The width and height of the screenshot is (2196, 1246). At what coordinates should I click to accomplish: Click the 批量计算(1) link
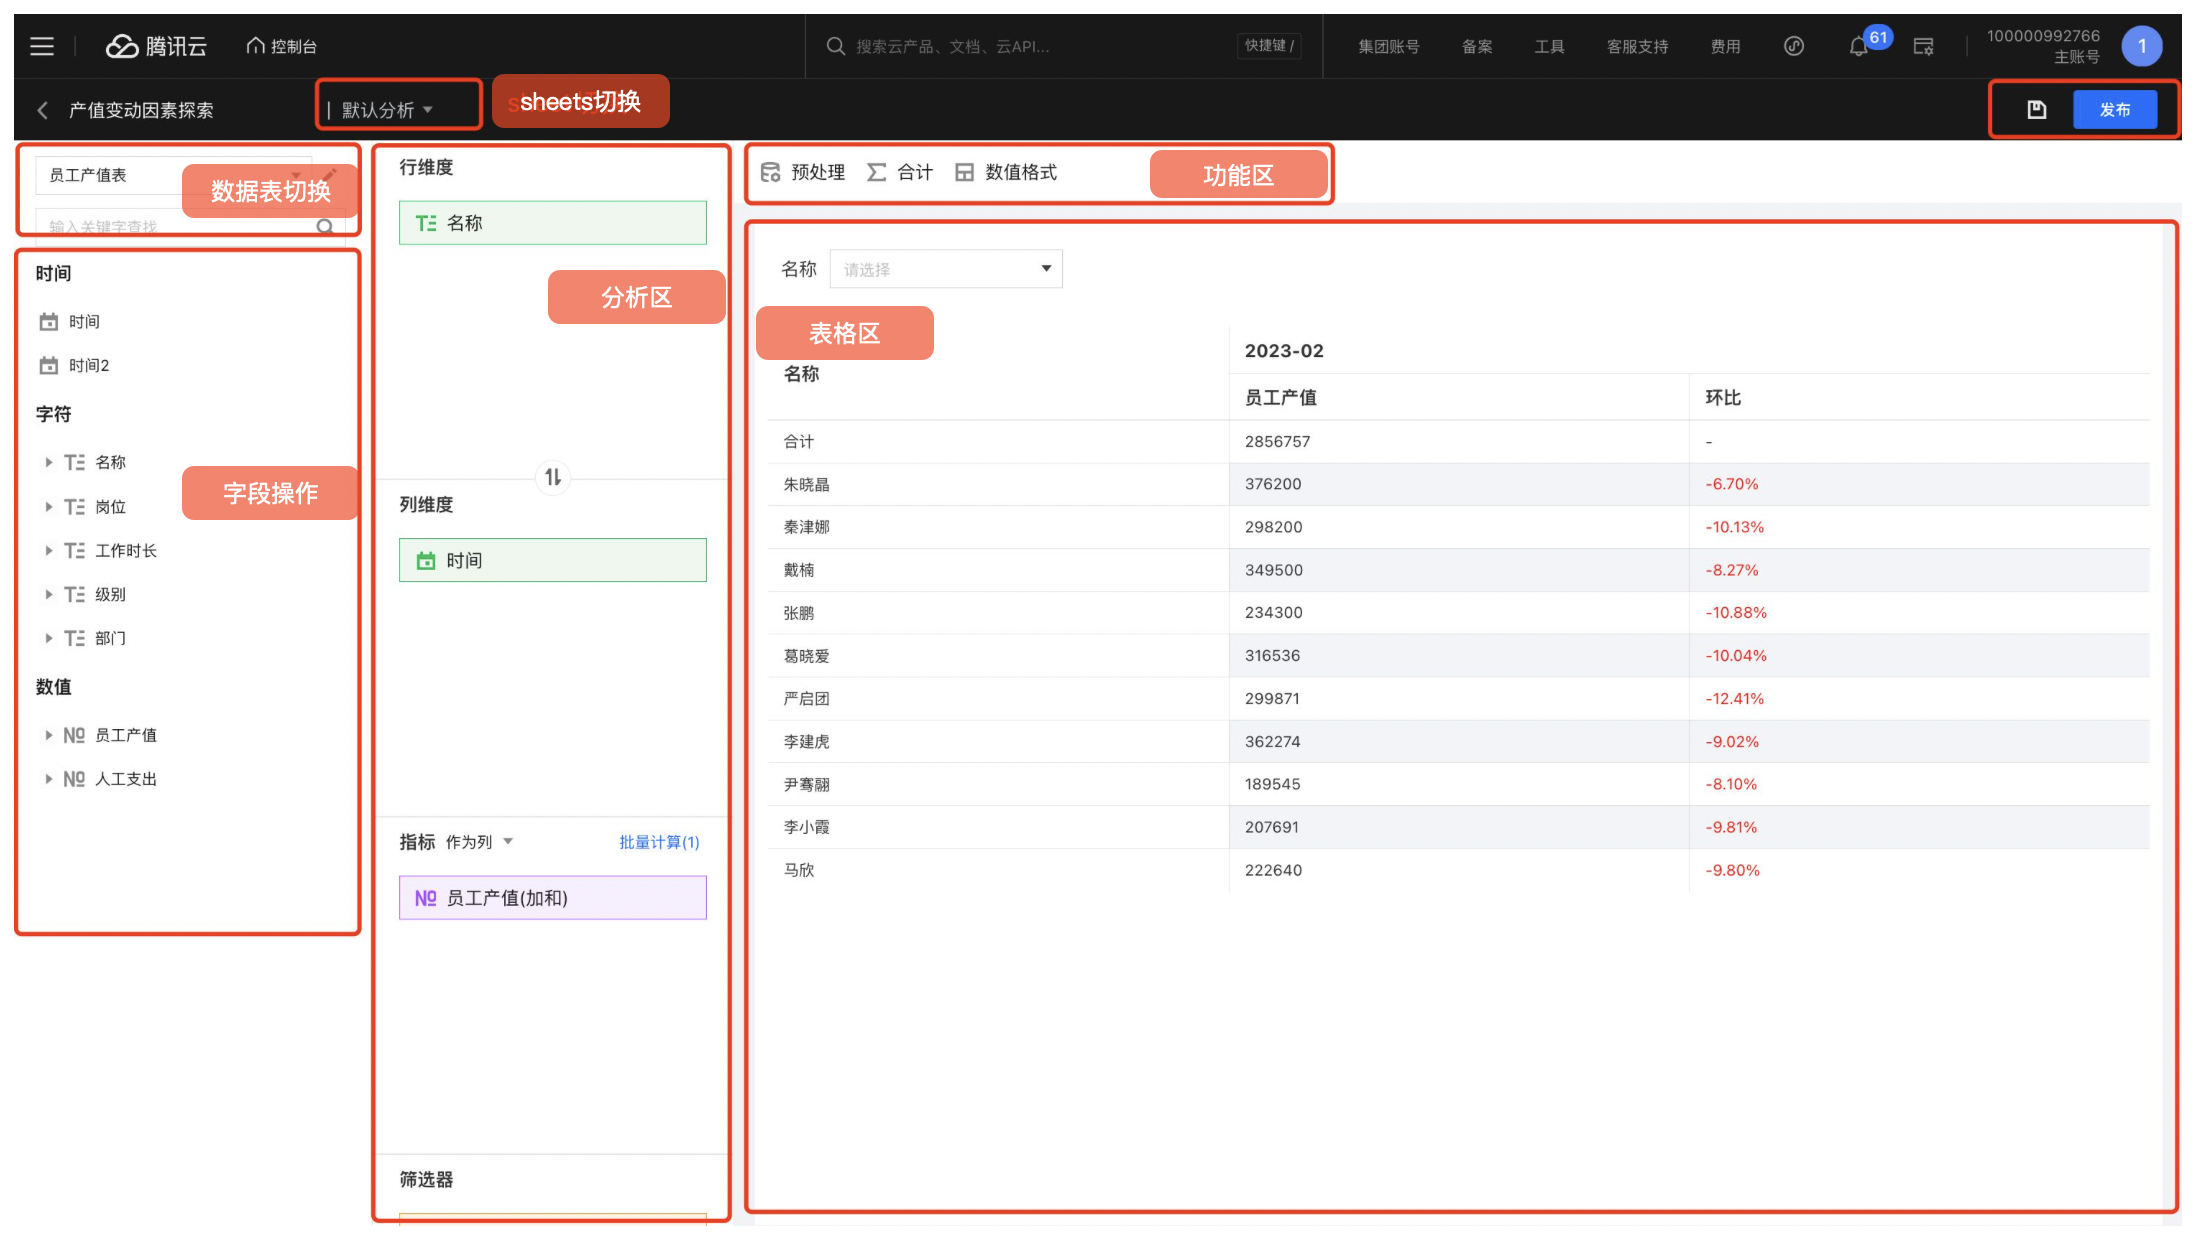(x=658, y=842)
